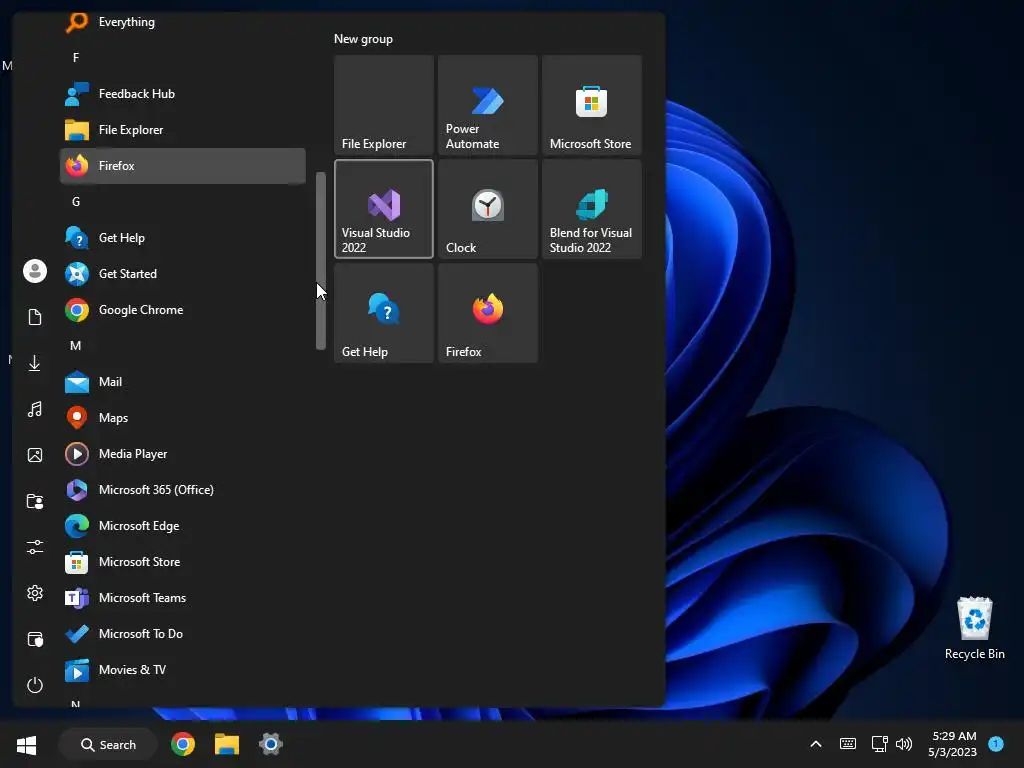Open Media Player from the list

(183, 453)
